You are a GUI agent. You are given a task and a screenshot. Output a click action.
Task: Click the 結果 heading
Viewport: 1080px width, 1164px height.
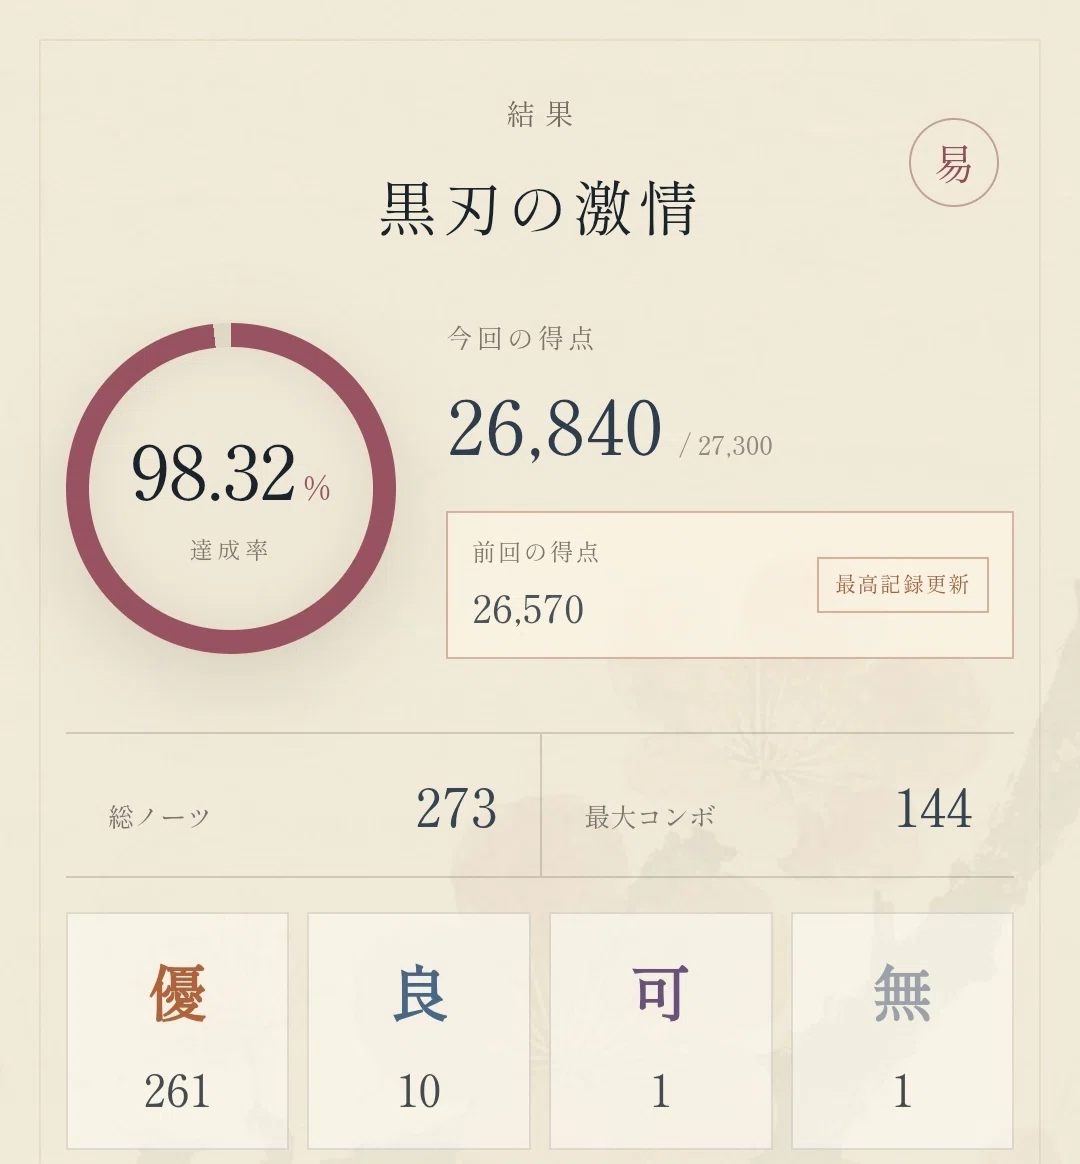(x=540, y=114)
